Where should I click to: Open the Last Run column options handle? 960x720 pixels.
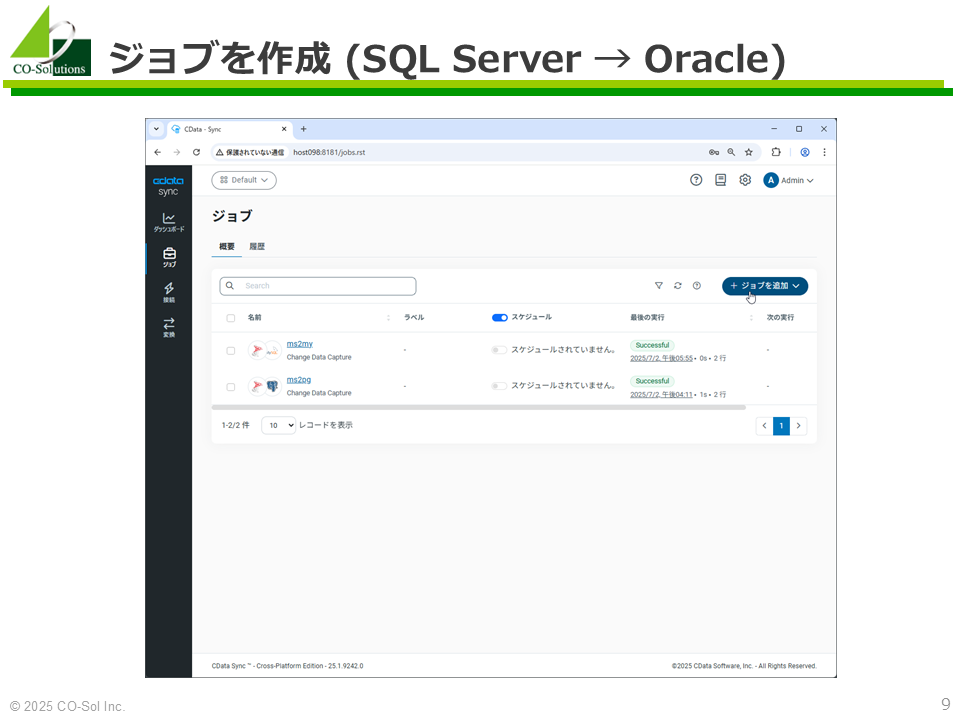pyautogui.click(x=751, y=318)
